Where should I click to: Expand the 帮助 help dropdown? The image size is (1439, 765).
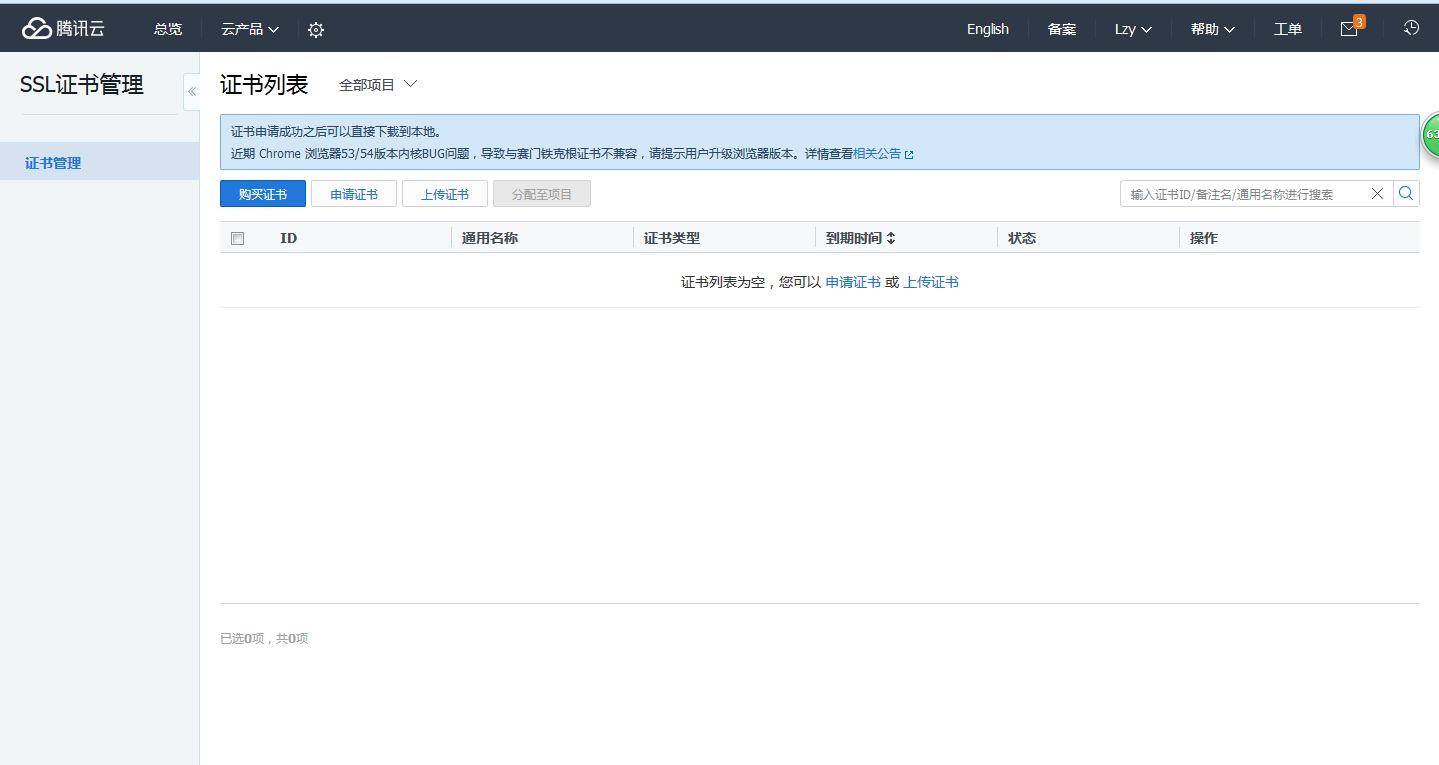coord(1213,29)
